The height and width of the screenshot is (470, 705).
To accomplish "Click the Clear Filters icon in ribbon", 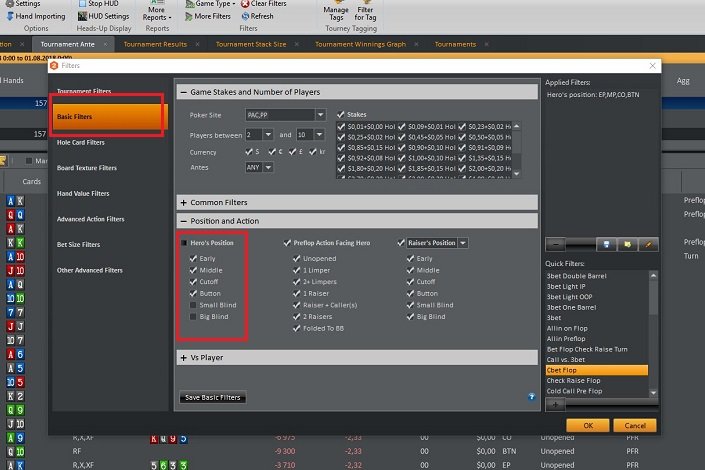I will pyautogui.click(x=245, y=4).
